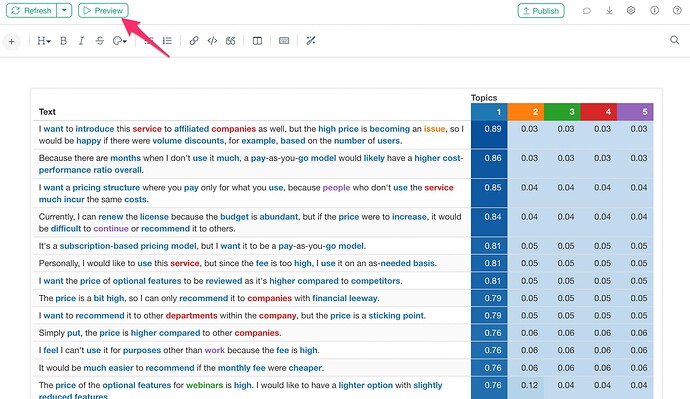Apply Italic formatting
The image size is (690, 399).
point(81,41)
